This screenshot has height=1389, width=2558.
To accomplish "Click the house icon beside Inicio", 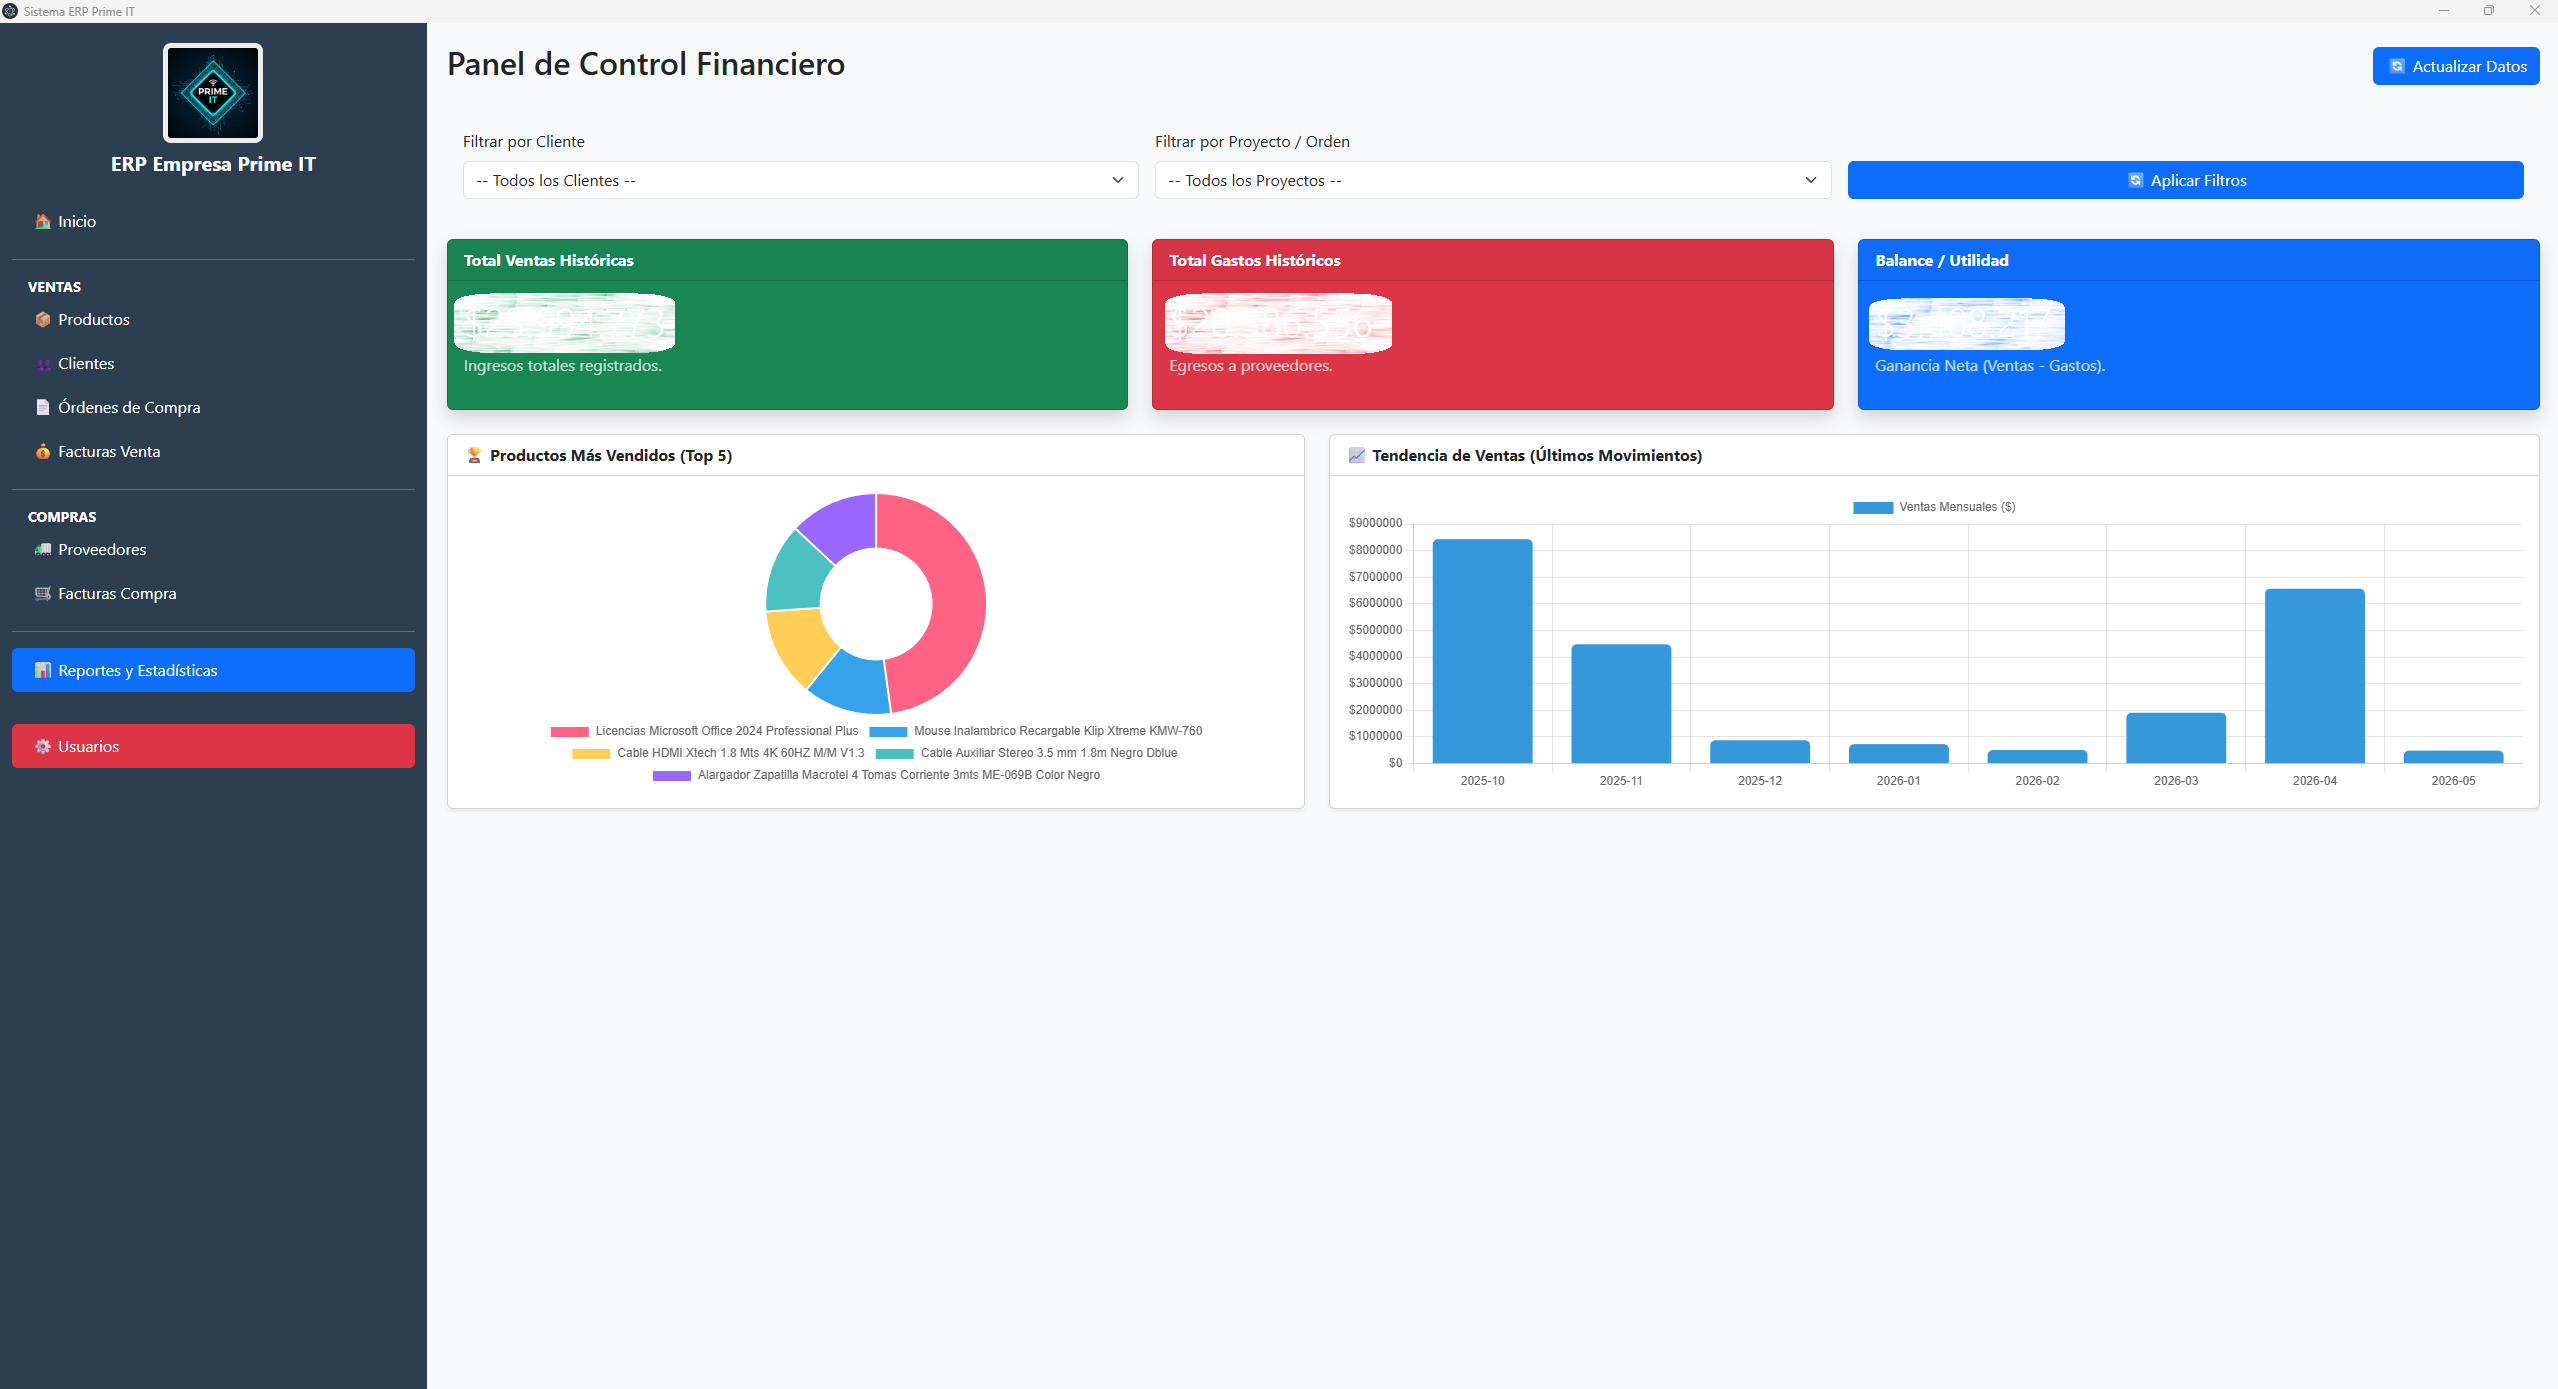I will point(43,222).
